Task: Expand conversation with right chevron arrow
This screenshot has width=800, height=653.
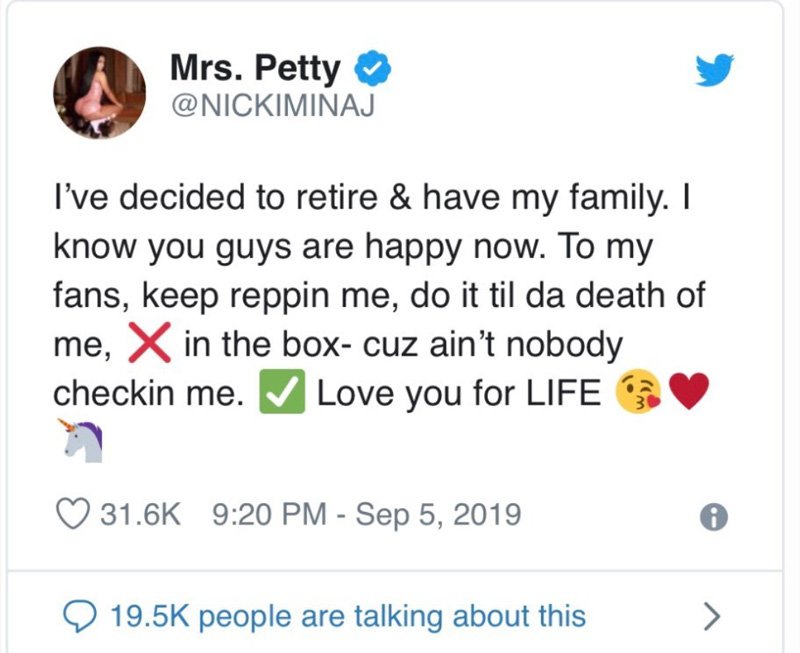Action: pos(710,615)
